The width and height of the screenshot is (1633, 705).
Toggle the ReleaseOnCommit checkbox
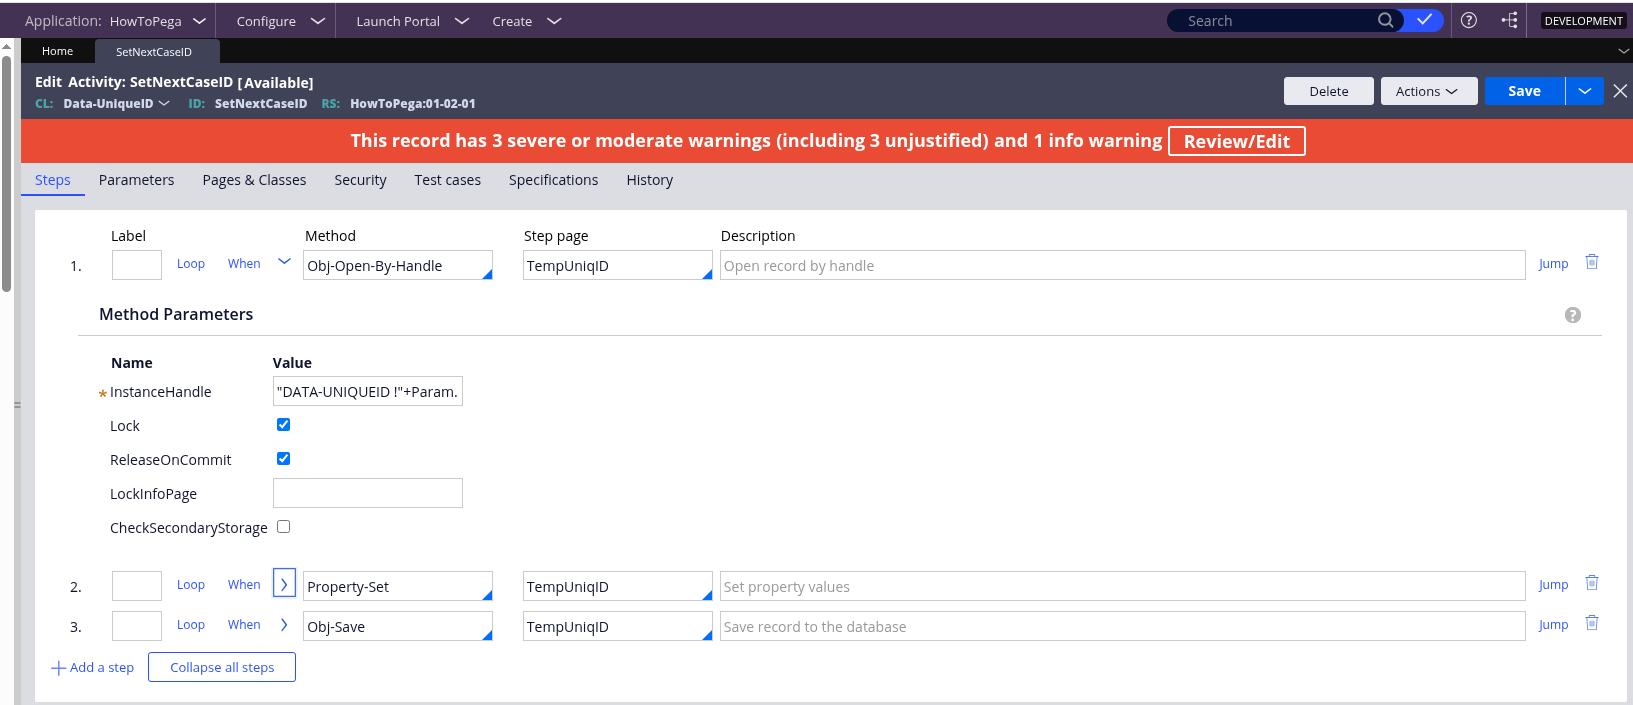284,459
